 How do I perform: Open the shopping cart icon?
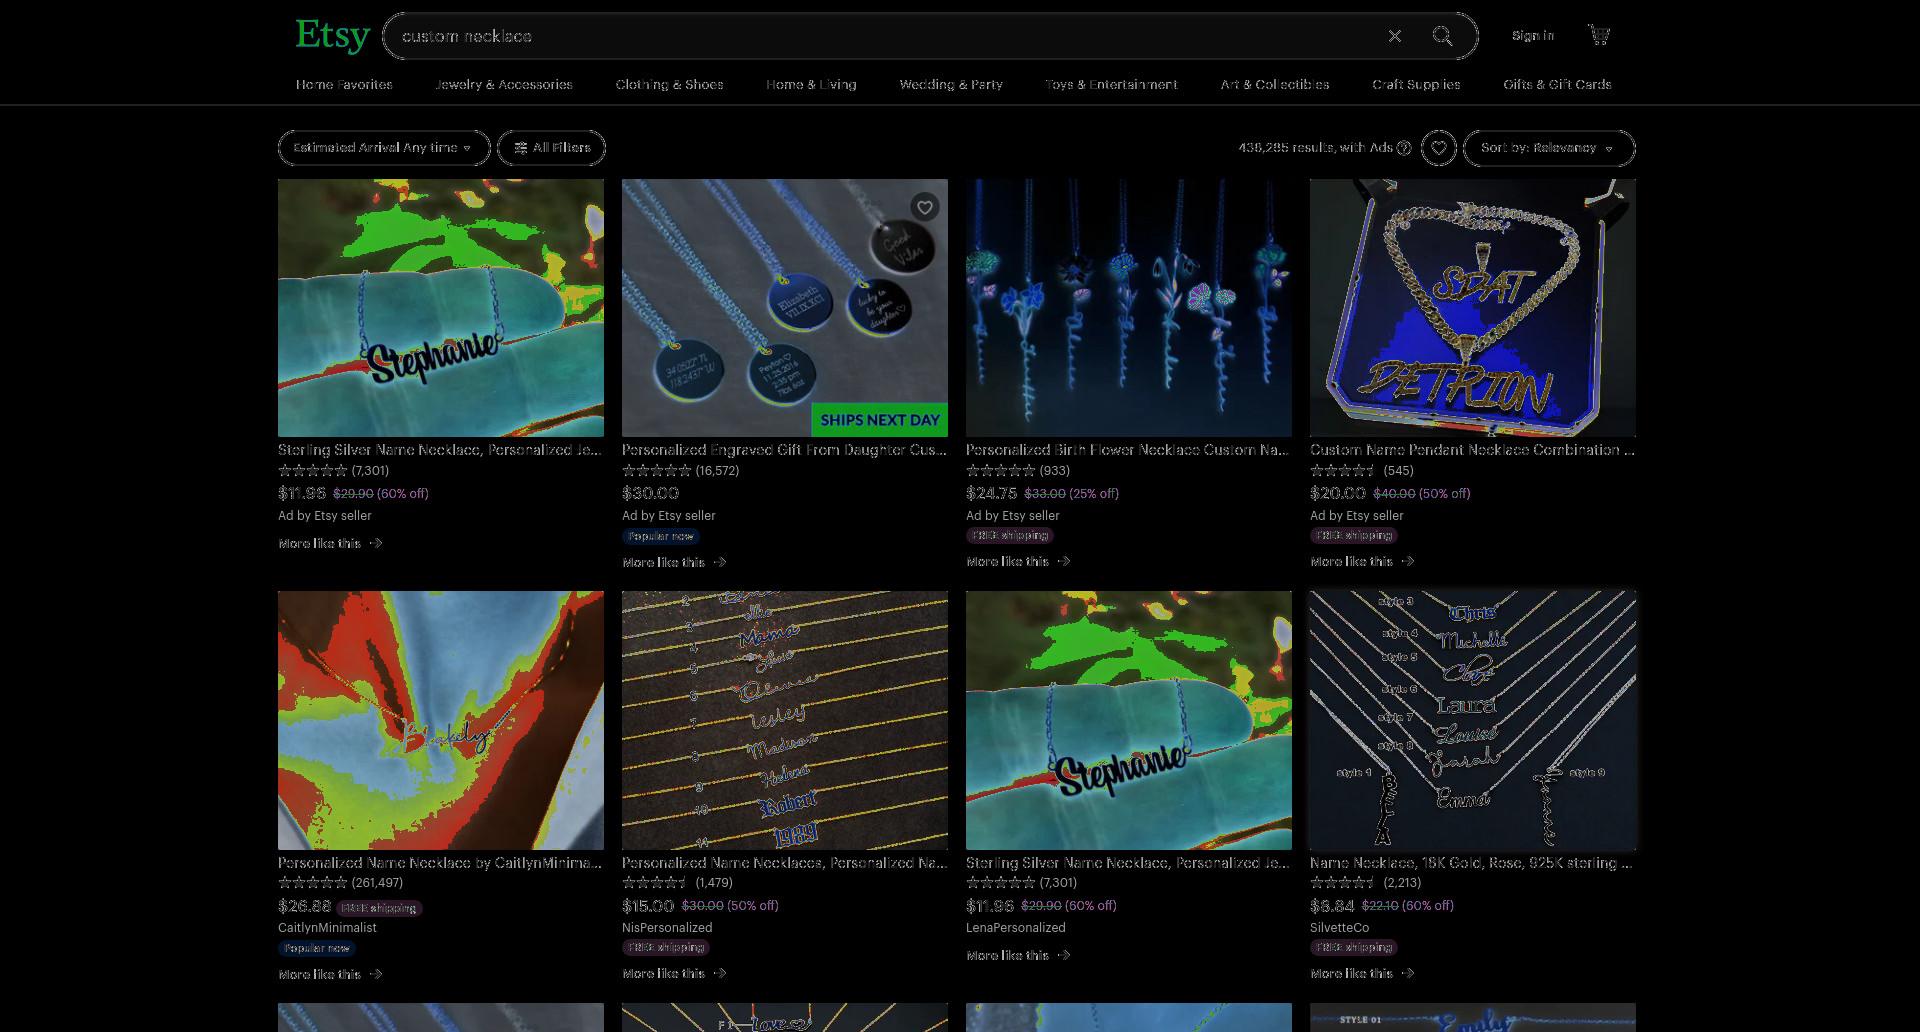1599,36
